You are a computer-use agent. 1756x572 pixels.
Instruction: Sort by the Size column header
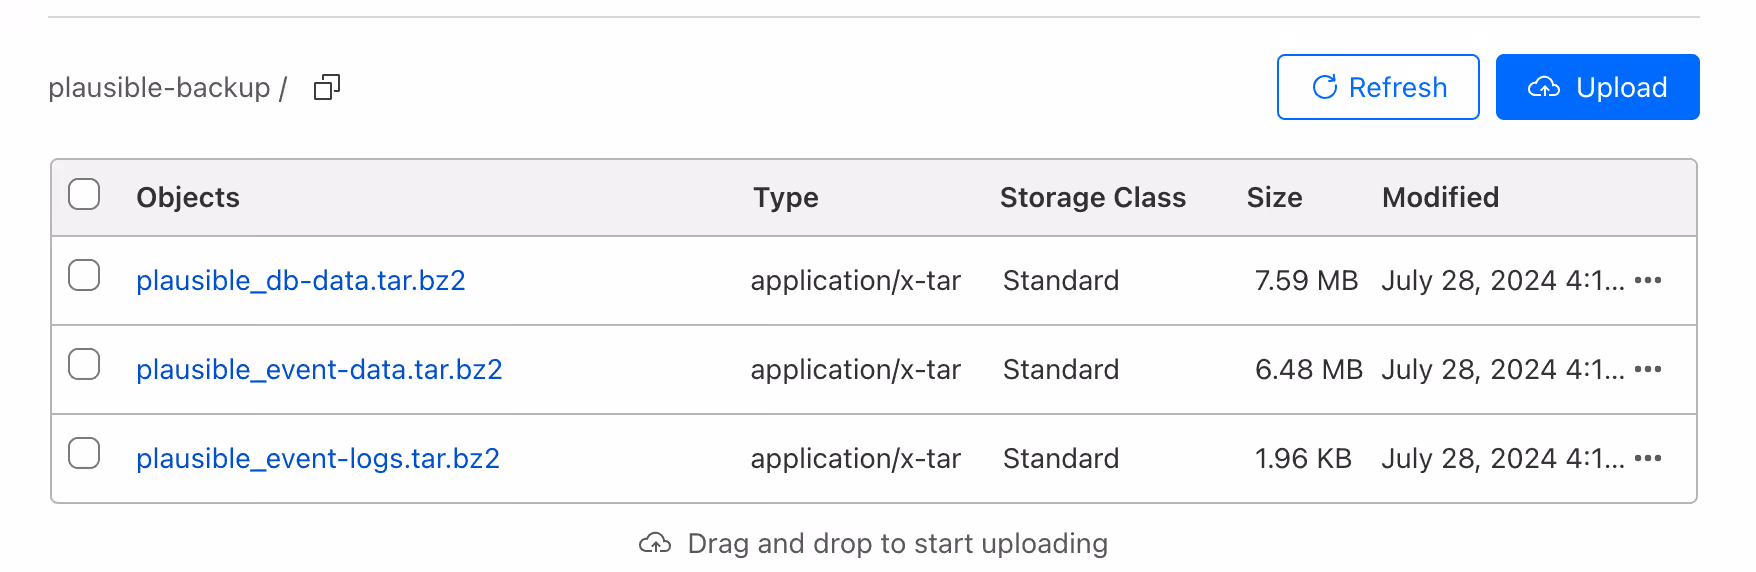tap(1274, 197)
